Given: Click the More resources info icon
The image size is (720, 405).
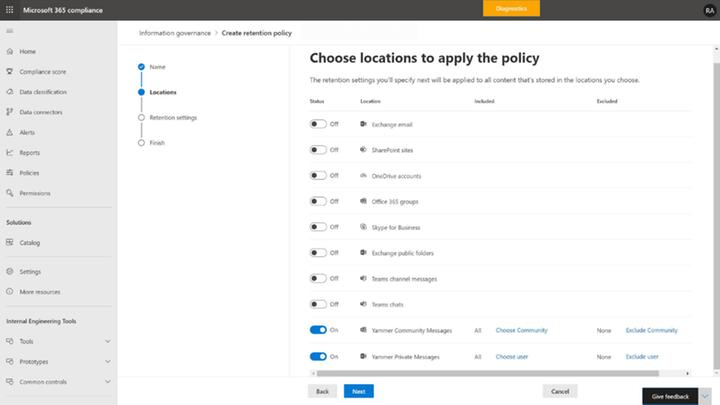Looking at the screenshot, I should tap(10, 292).
